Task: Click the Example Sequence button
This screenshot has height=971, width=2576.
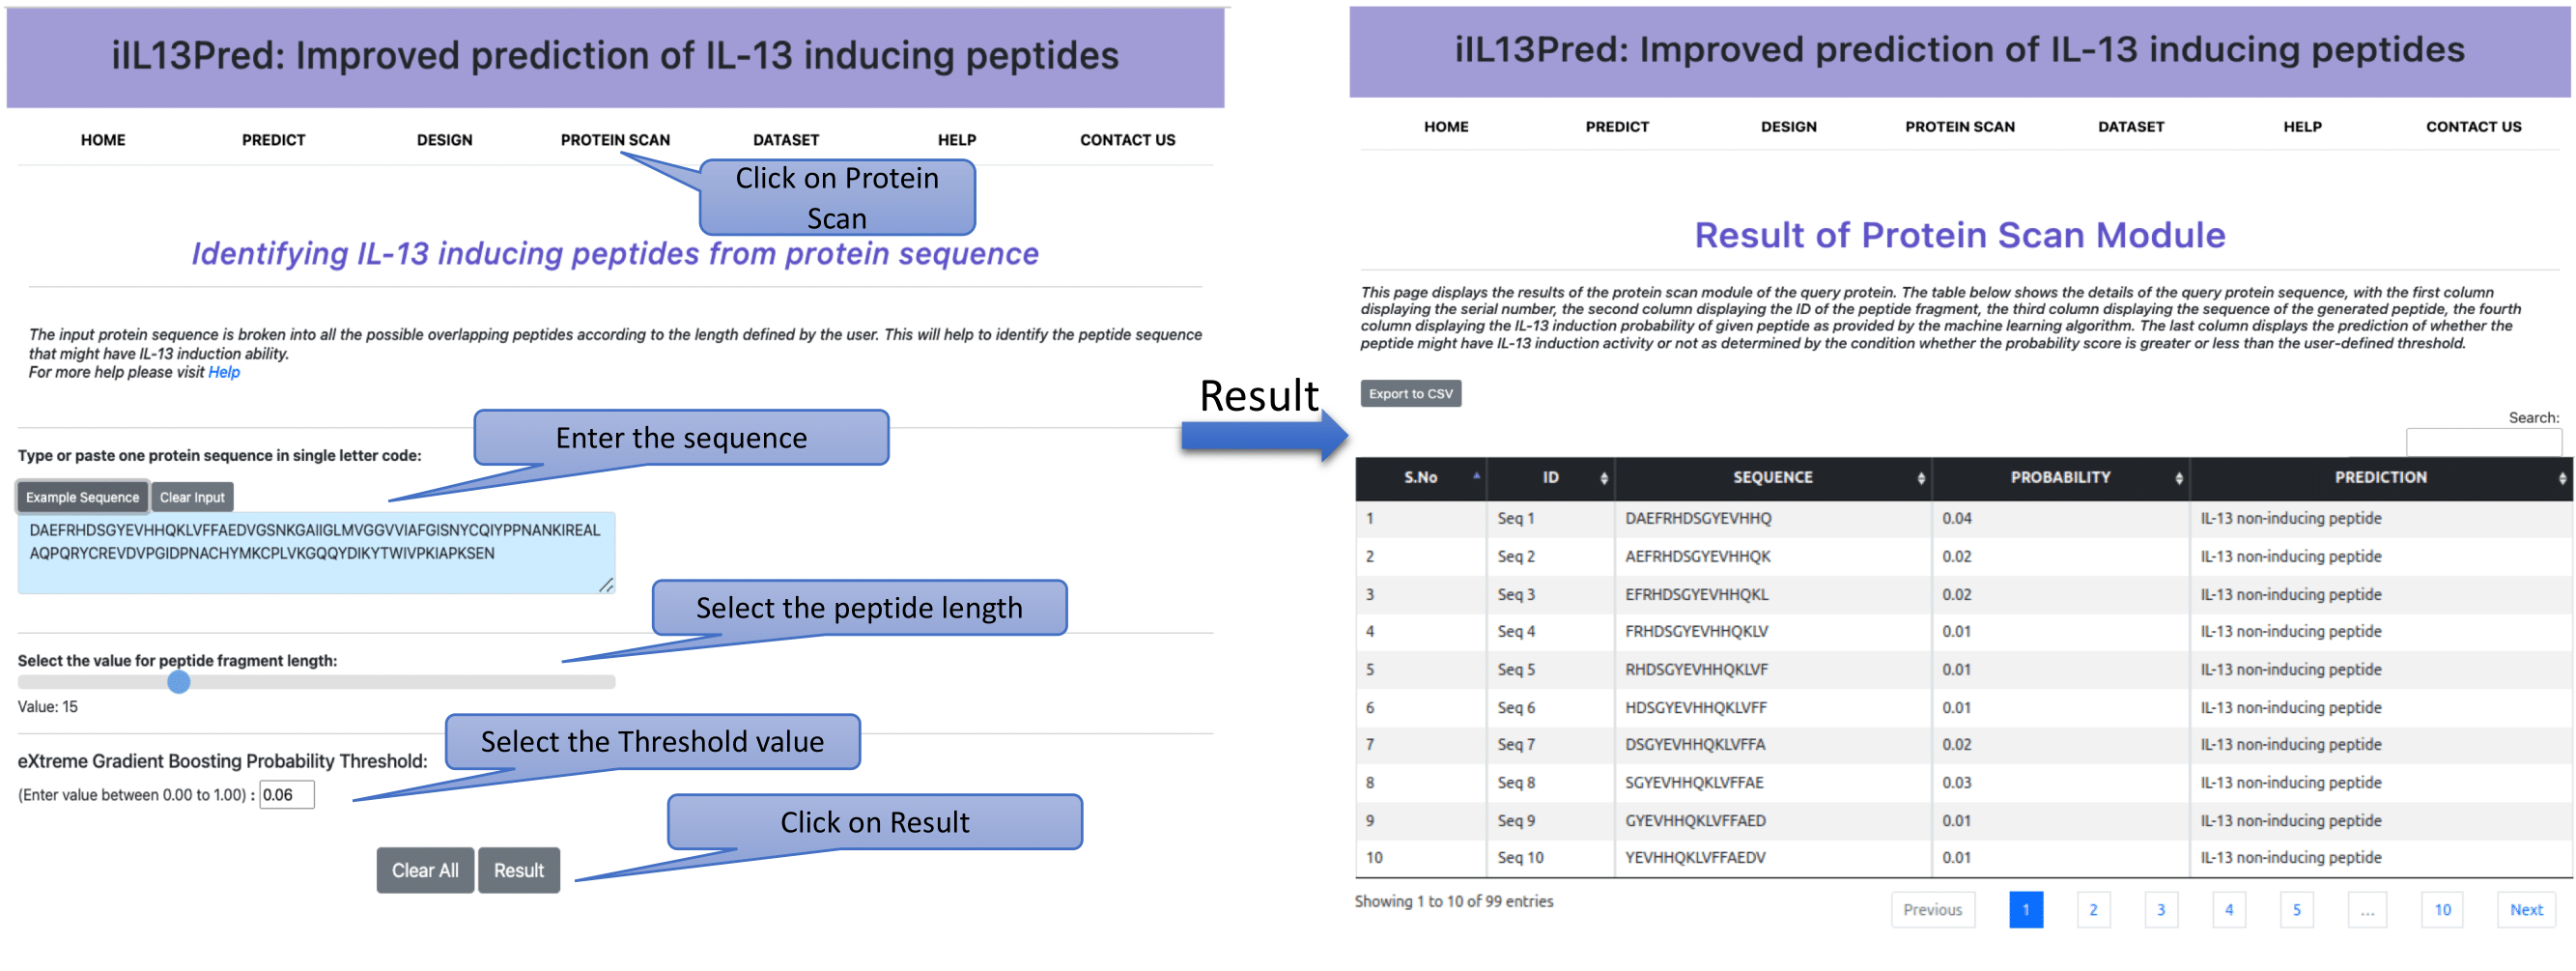Action: pos(82,497)
